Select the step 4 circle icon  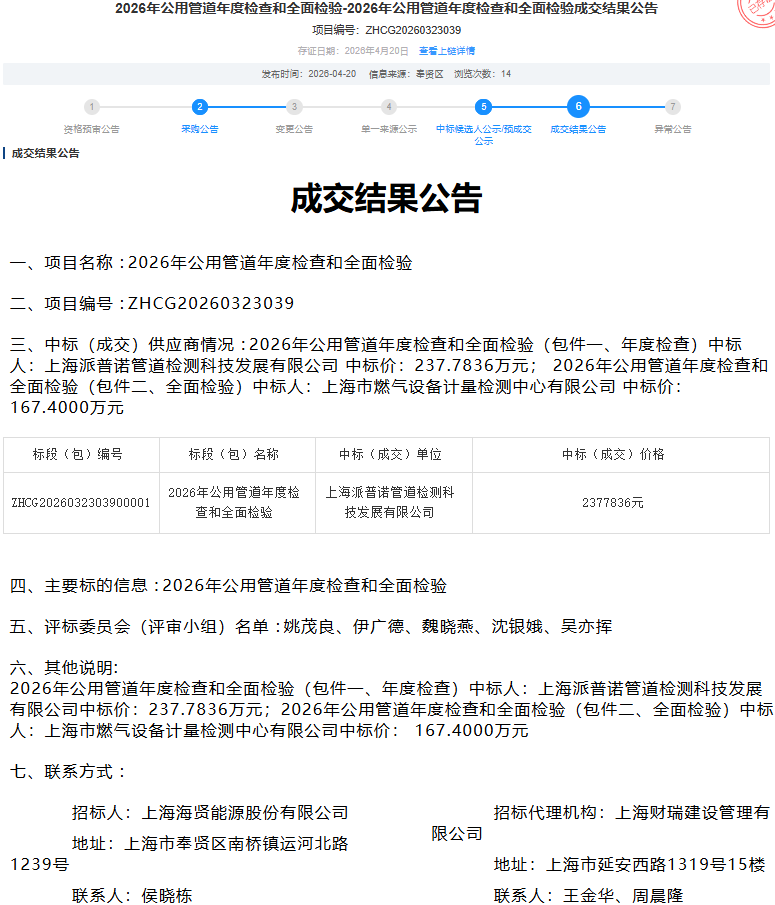[389, 107]
